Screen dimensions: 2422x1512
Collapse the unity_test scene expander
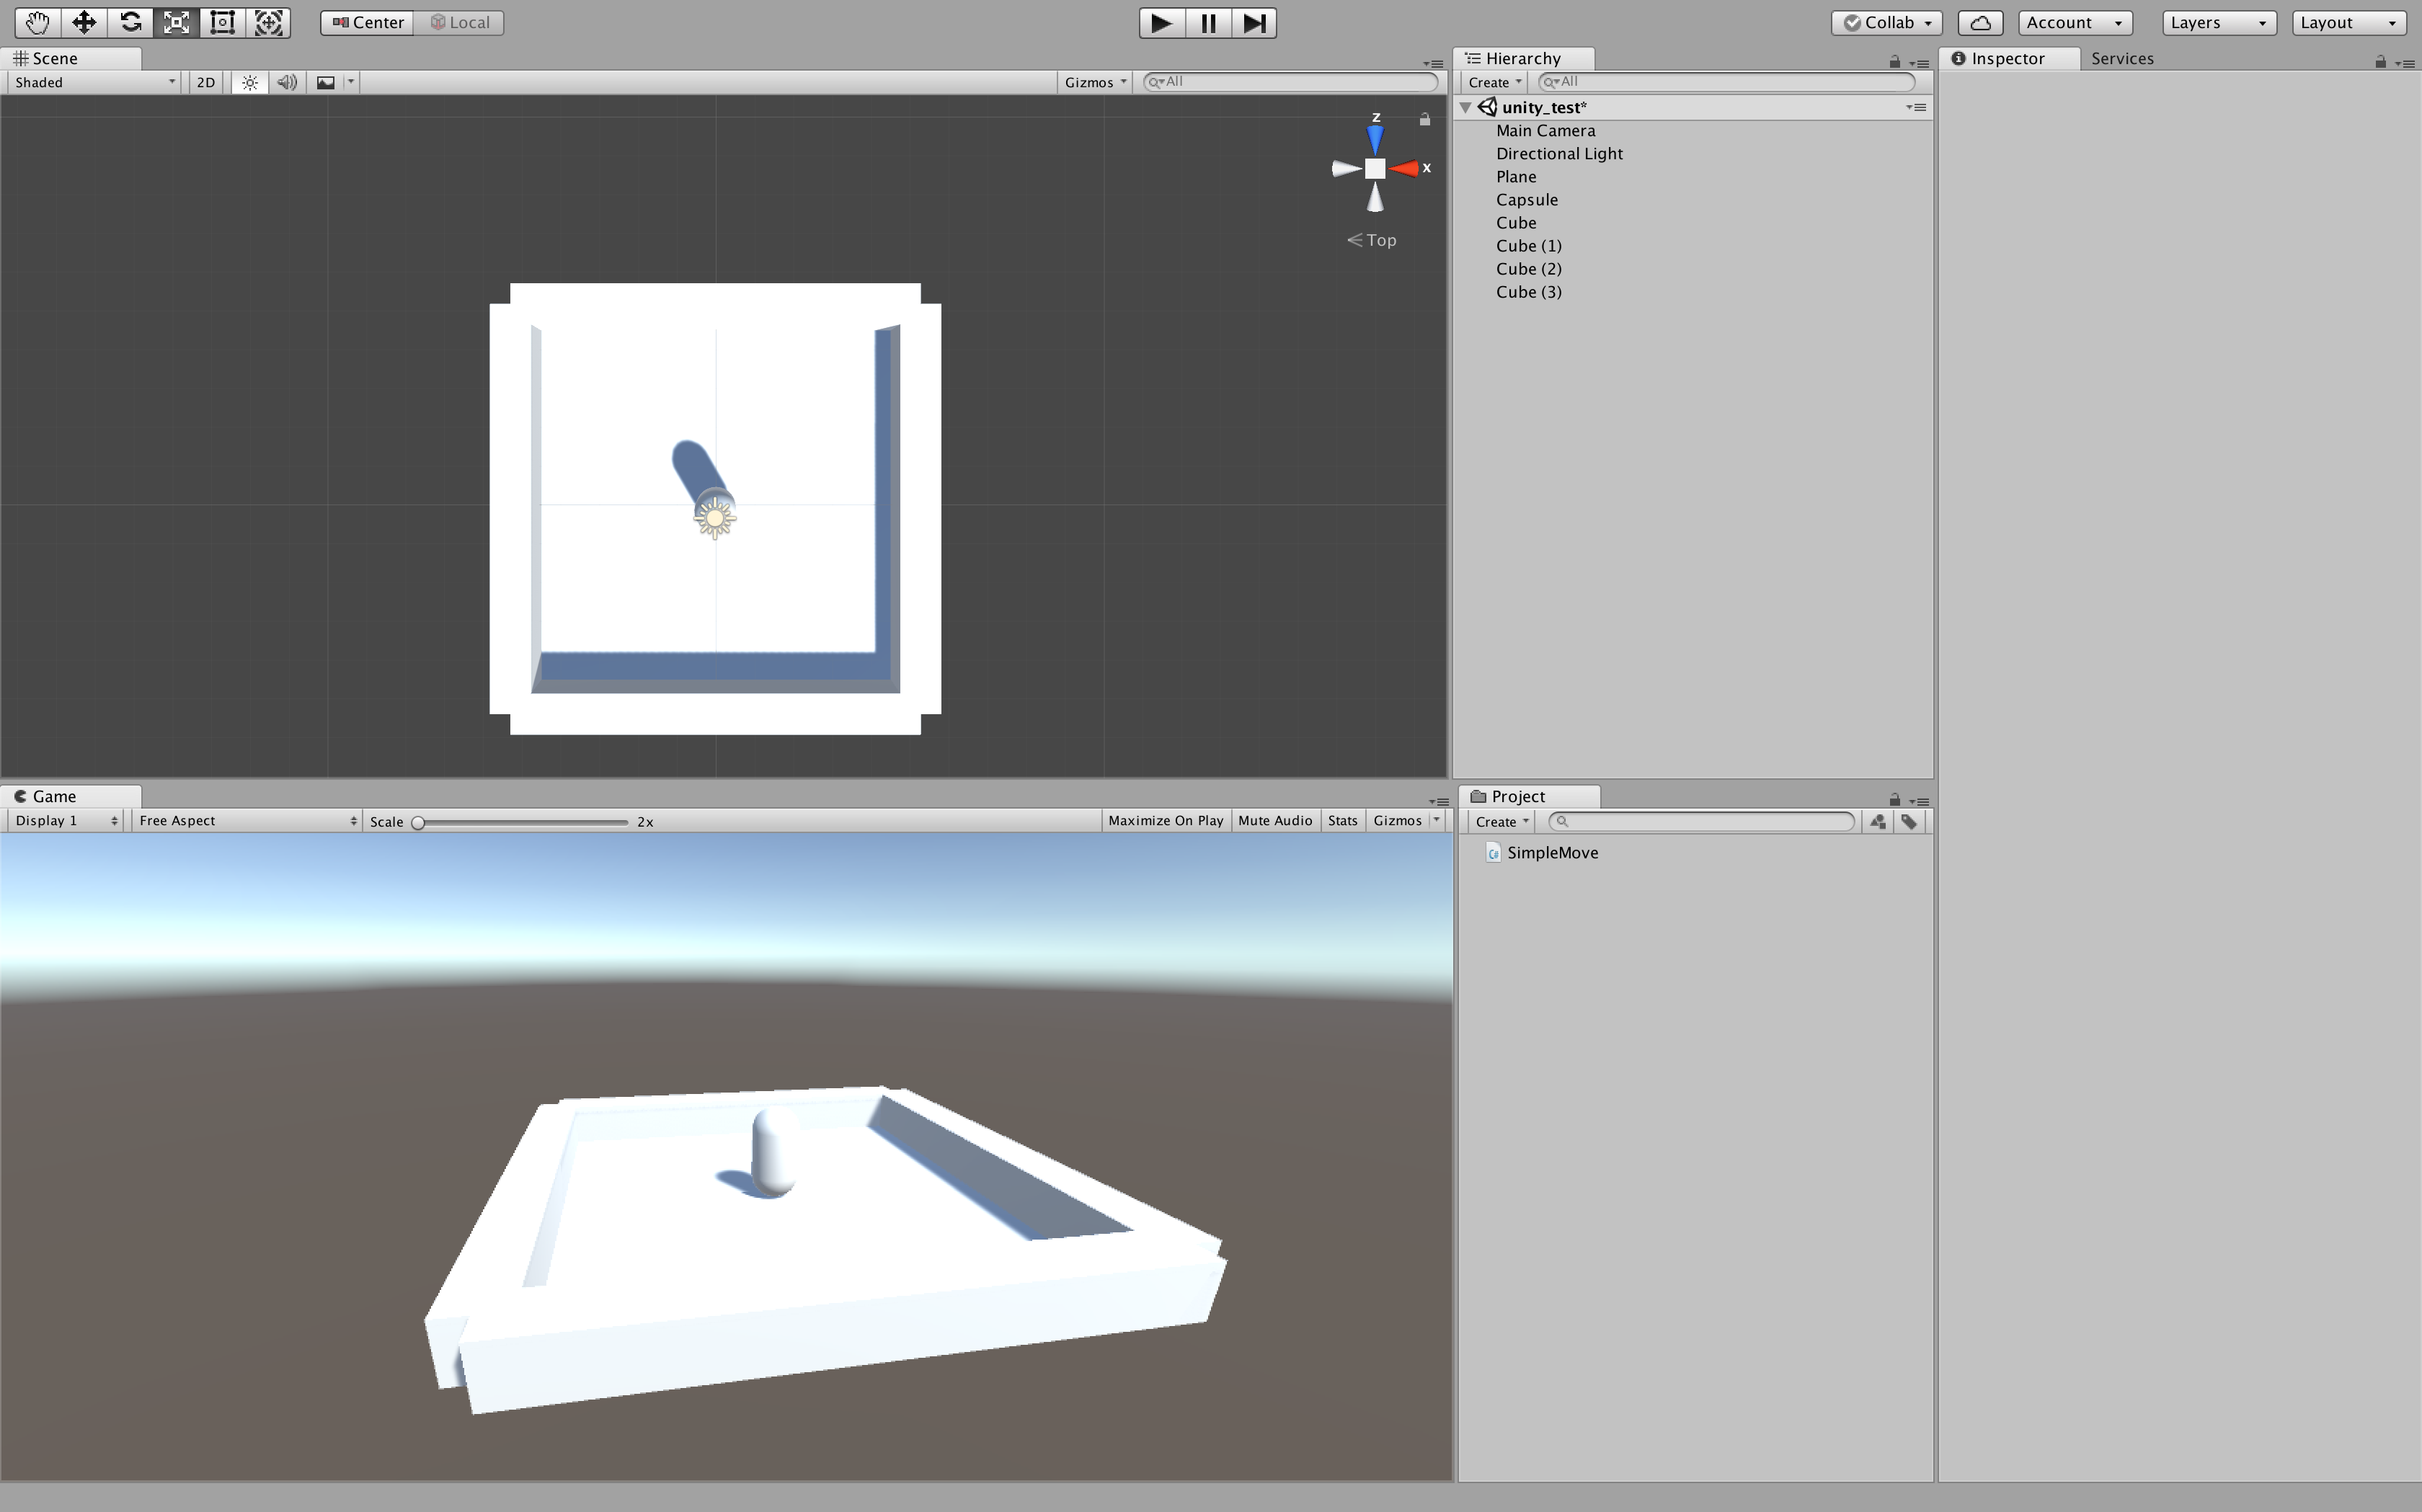click(1465, 107)
